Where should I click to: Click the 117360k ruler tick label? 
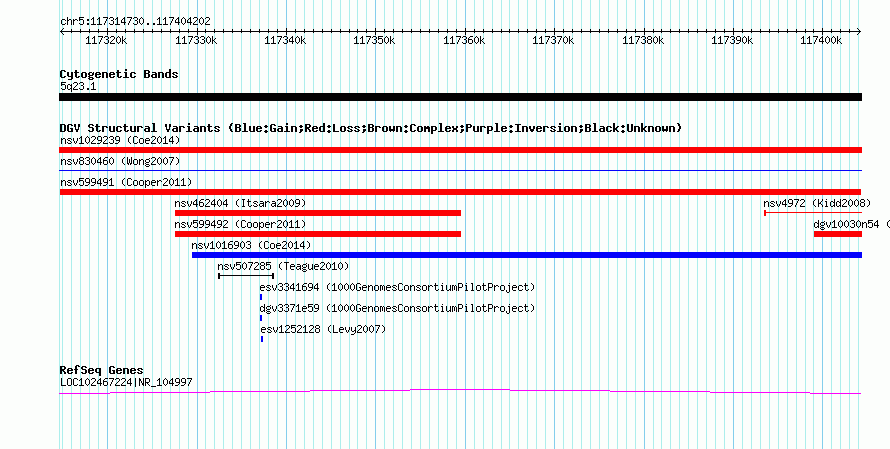[x=464, y=40]
